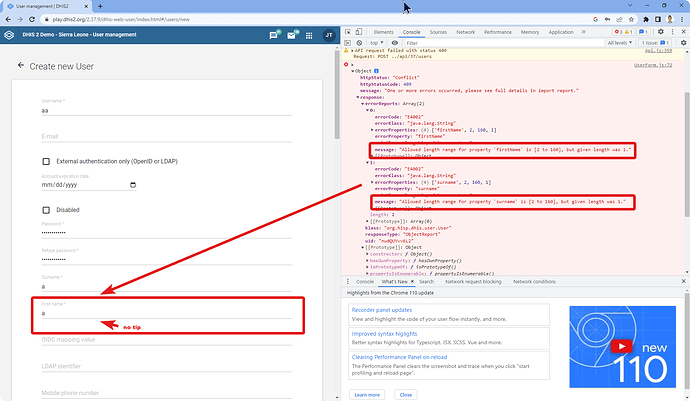Go back using the browser back arrow
Viewport: 690px width, 401px height.
[8, 19]
